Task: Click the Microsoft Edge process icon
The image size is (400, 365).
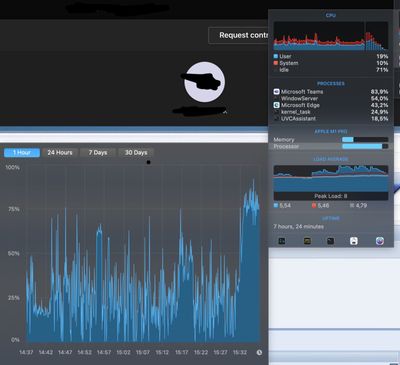Action: point(276,105)
